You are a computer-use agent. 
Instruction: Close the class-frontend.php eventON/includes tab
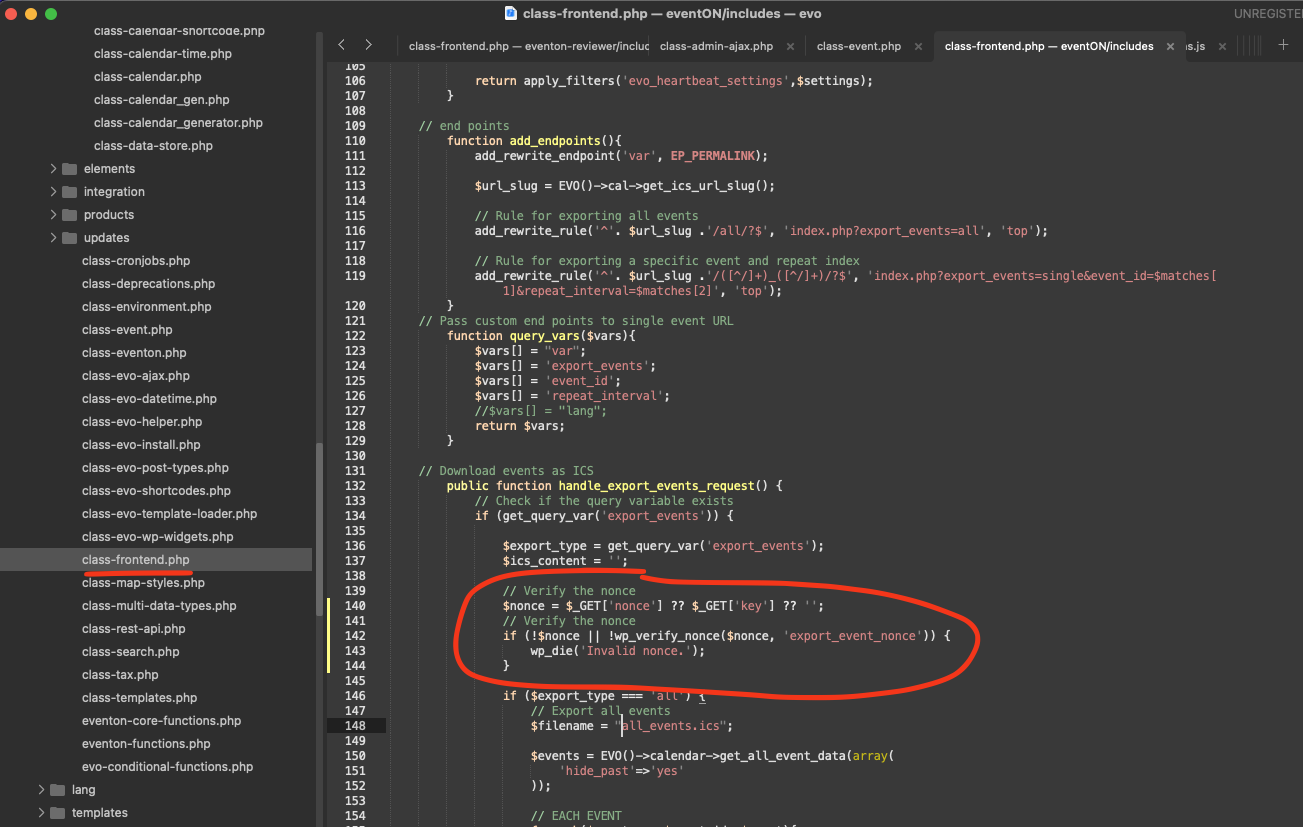tap(1170, 46)
